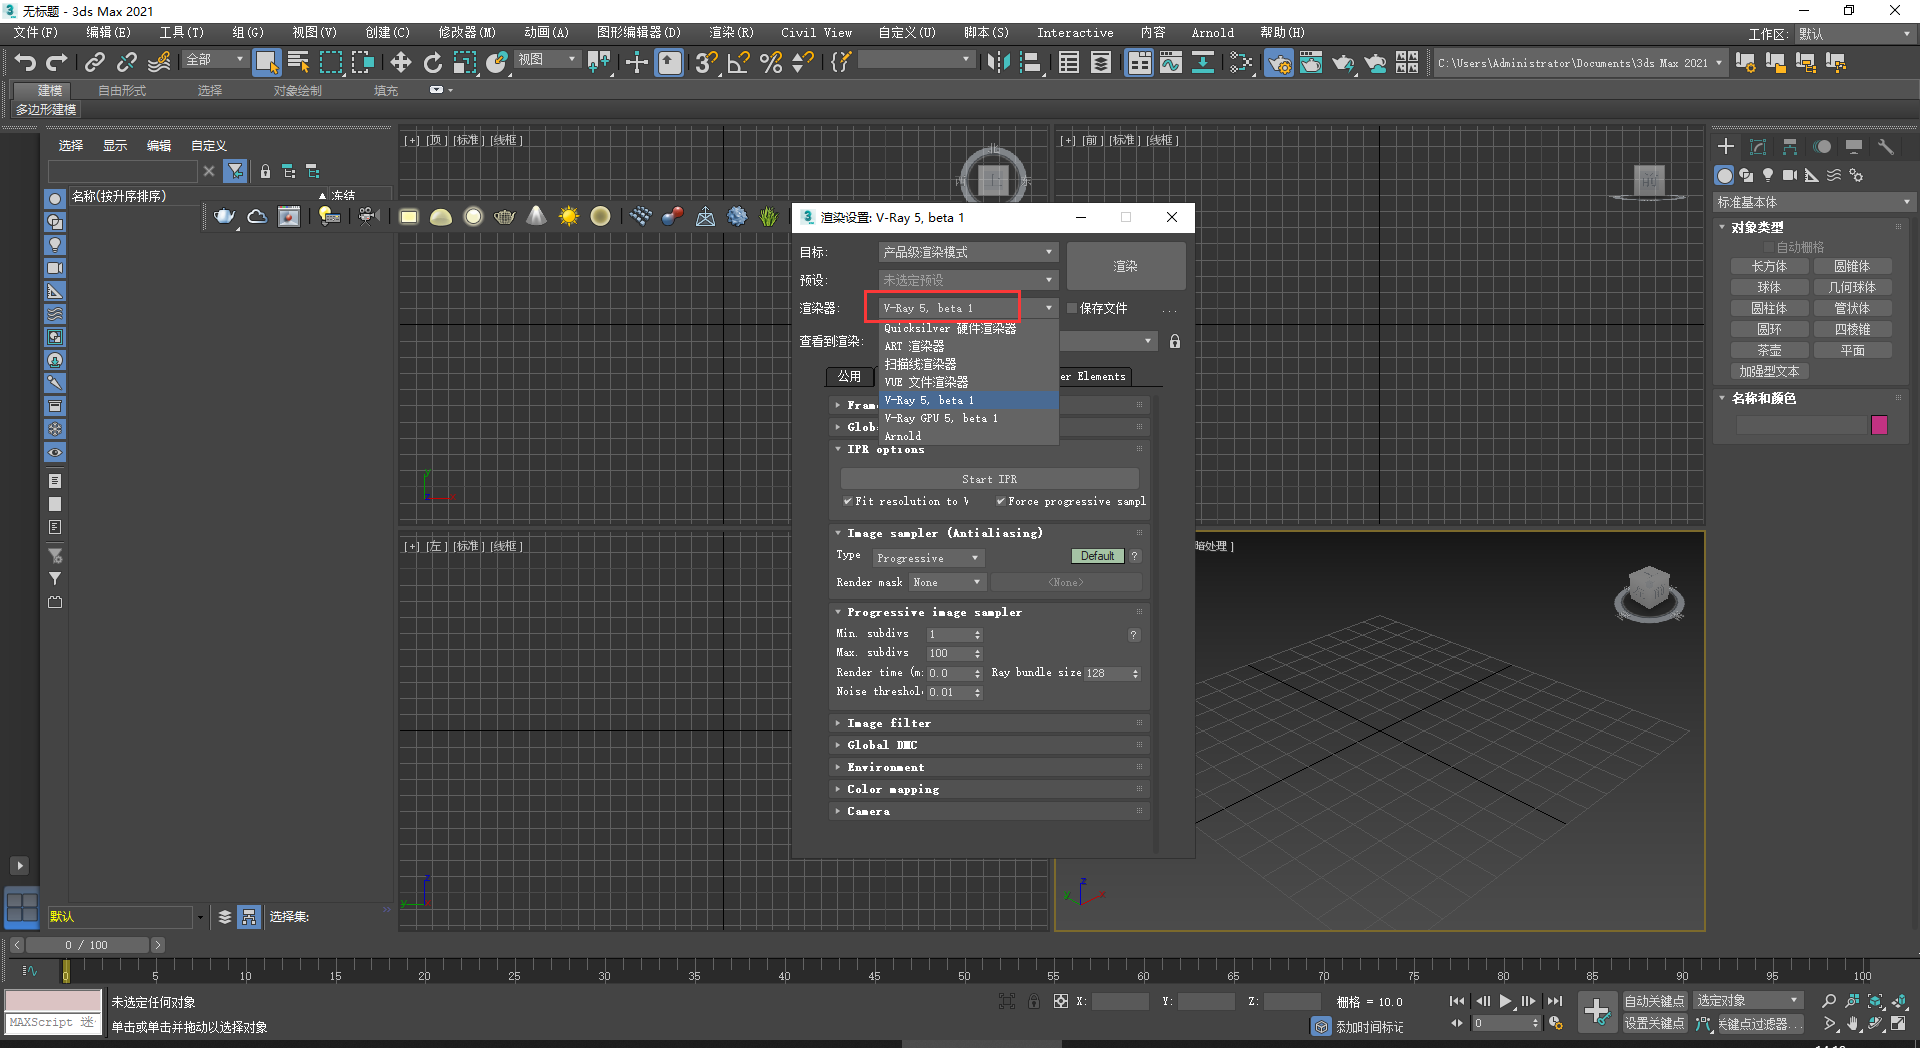Select V-Ray GPU 5, beta 1 renderer

(941, 418)
